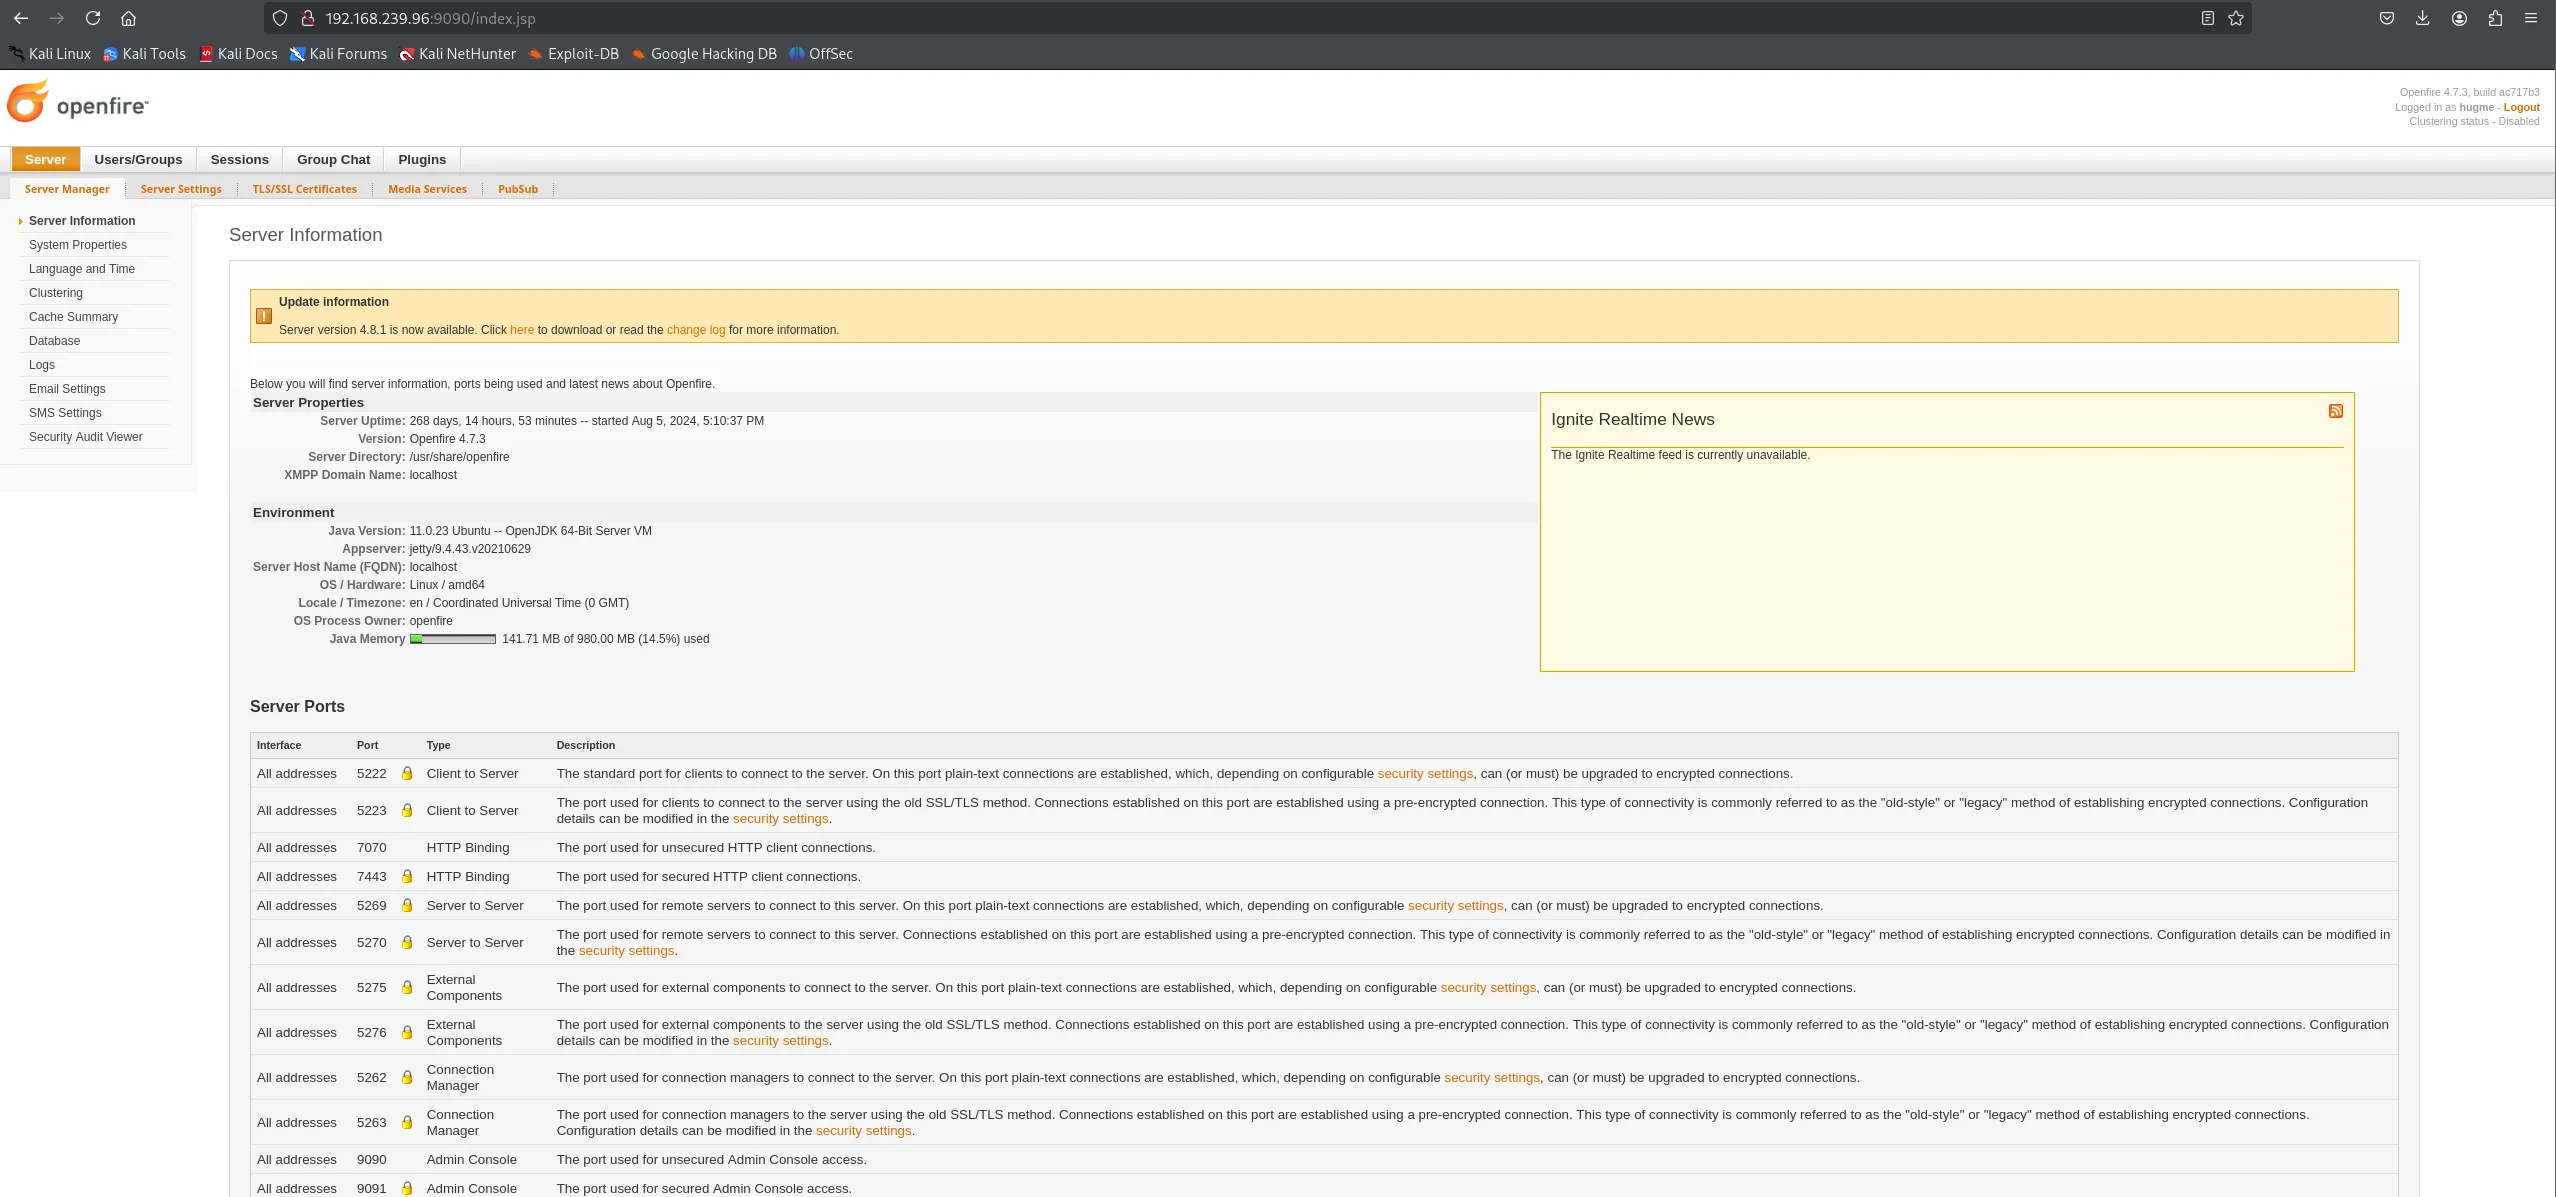The width and height of the screenshot is (2556, 1197).
Task: Open the change log link
Action: (696, 330)
